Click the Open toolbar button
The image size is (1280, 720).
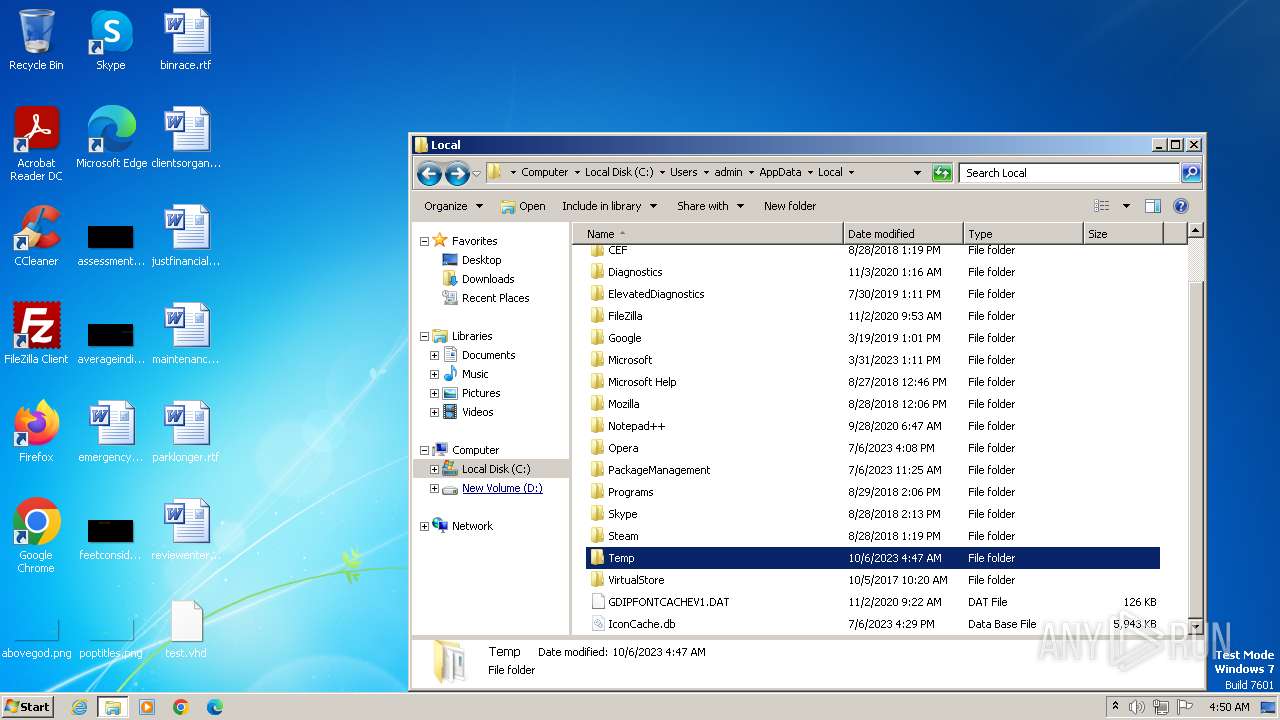click(x=523, y=206)
